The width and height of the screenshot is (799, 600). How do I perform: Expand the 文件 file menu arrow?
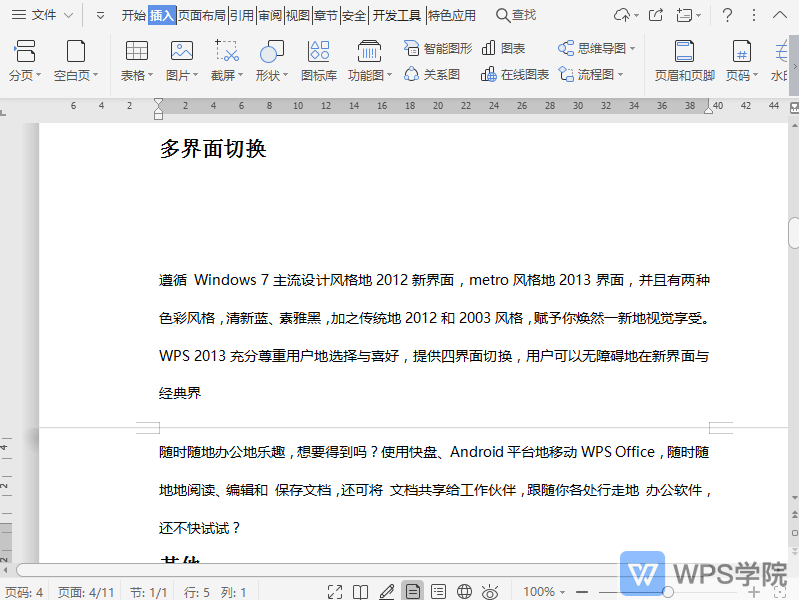point(68,16)
